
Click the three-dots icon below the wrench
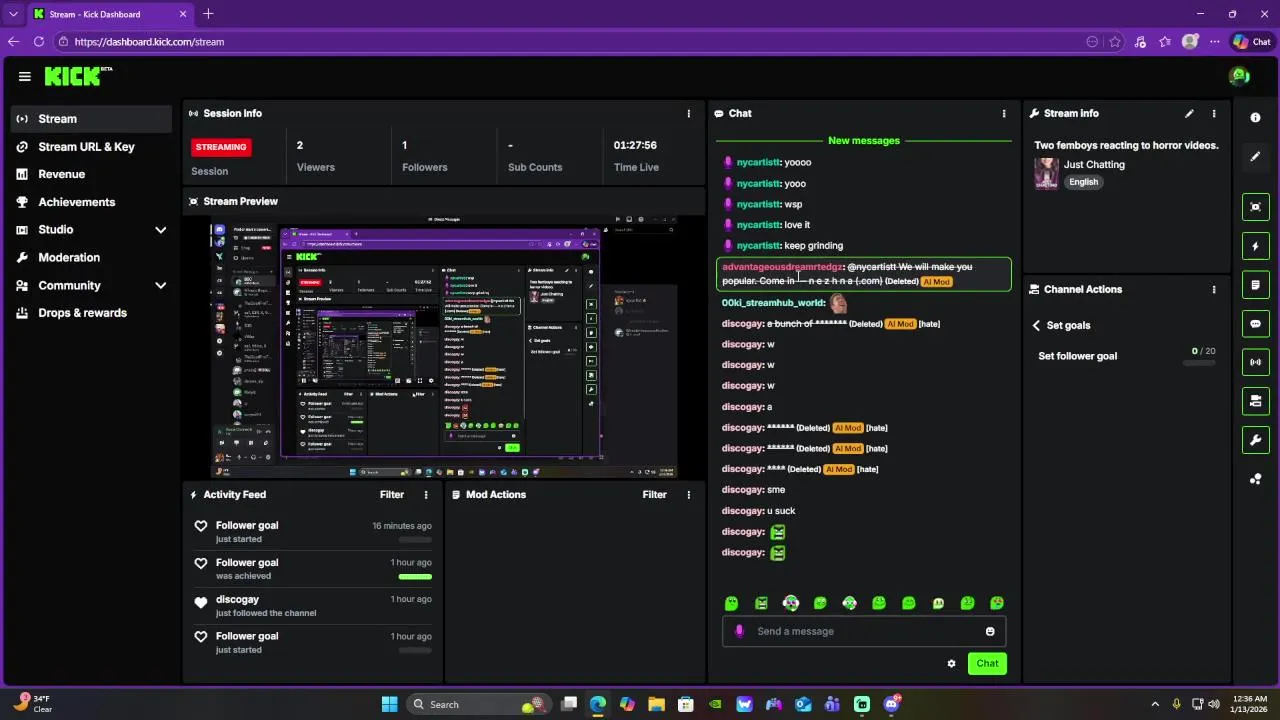coord(1256,479)
